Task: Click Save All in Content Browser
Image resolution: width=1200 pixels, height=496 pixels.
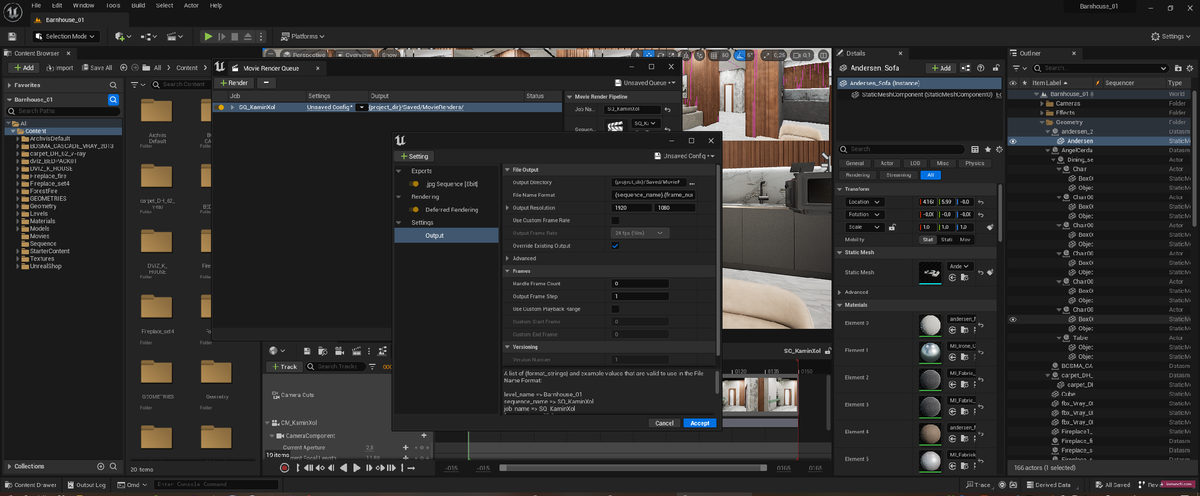Action: (x=98, y=67)
